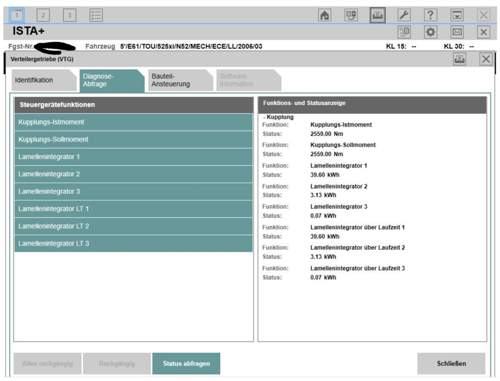Click Lamellenintegrator über Laufzeit 1 text
This screenshot has height=381, width=500.
tap(357, 227)
